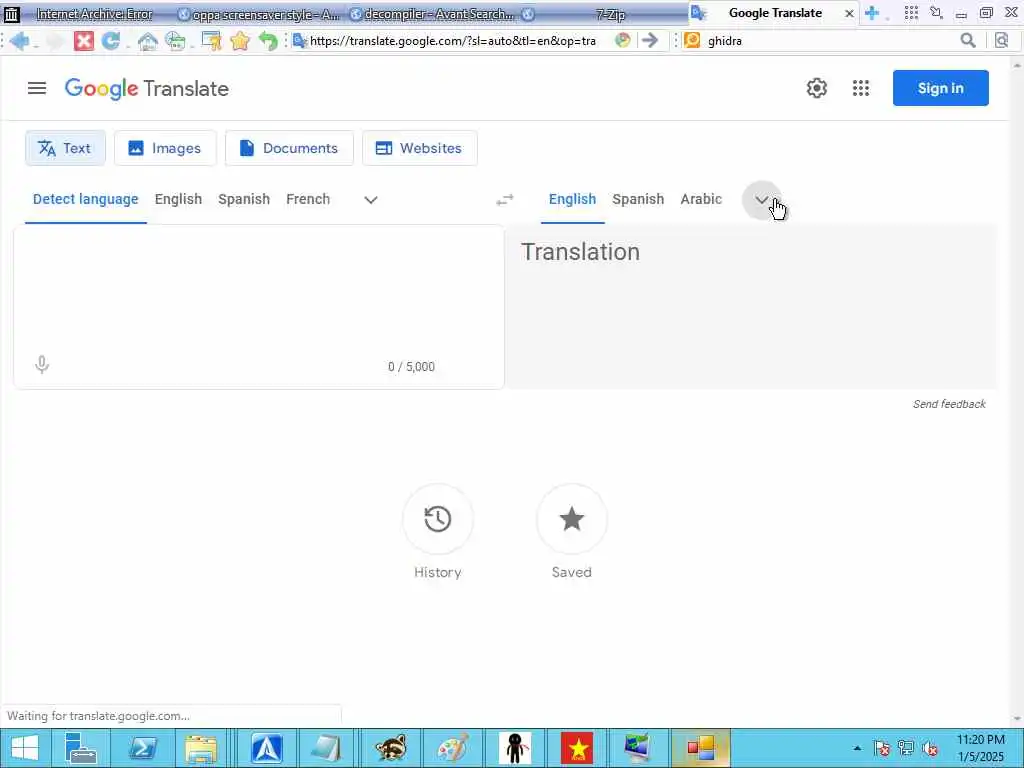The image size is (1024, 768).
Task: Click the Go arrow next to address bar
Action: click(649, 40)
